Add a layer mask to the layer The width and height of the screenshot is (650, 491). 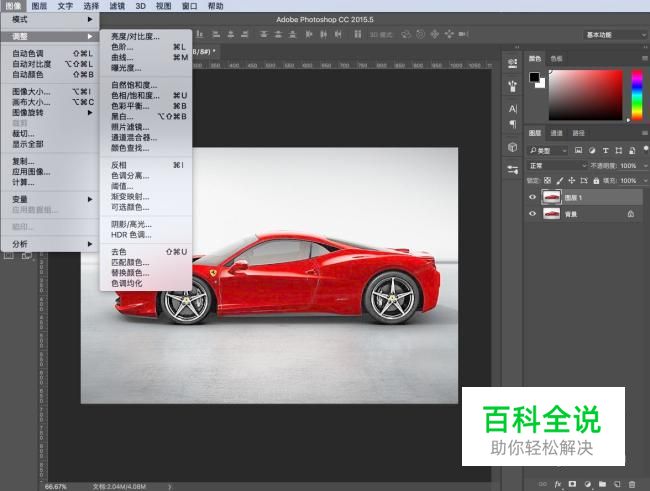coord(572,483)
